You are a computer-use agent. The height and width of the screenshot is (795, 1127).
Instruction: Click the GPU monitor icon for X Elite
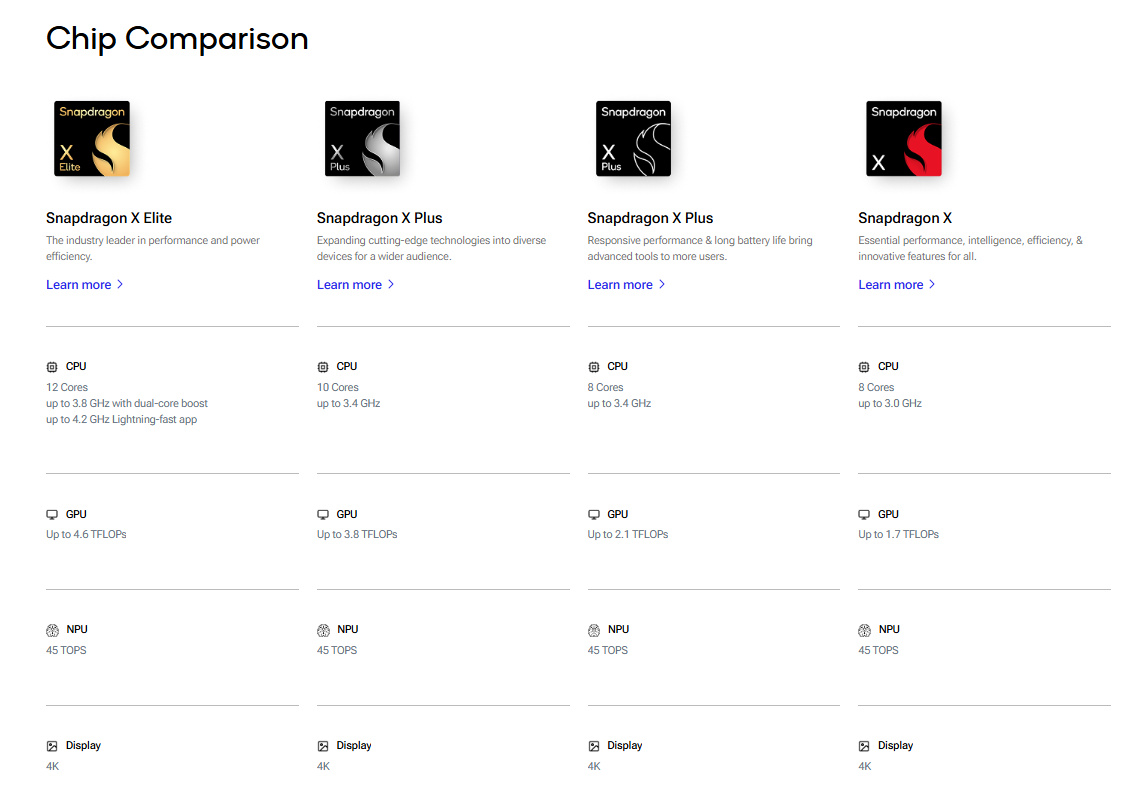point(52,515)
